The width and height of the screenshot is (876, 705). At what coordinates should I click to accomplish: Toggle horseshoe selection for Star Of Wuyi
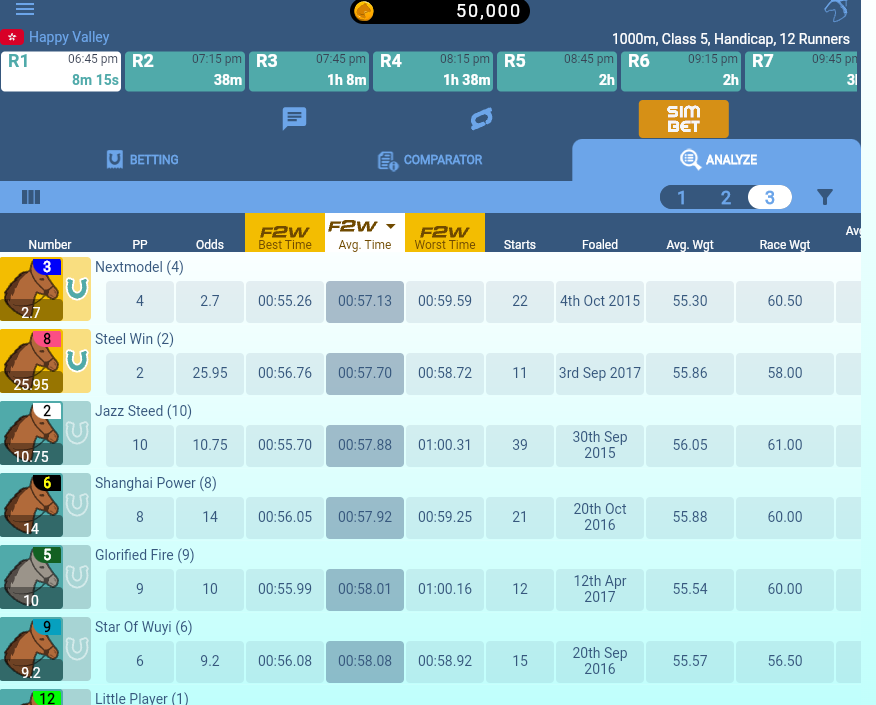click(x=77, y=649)
